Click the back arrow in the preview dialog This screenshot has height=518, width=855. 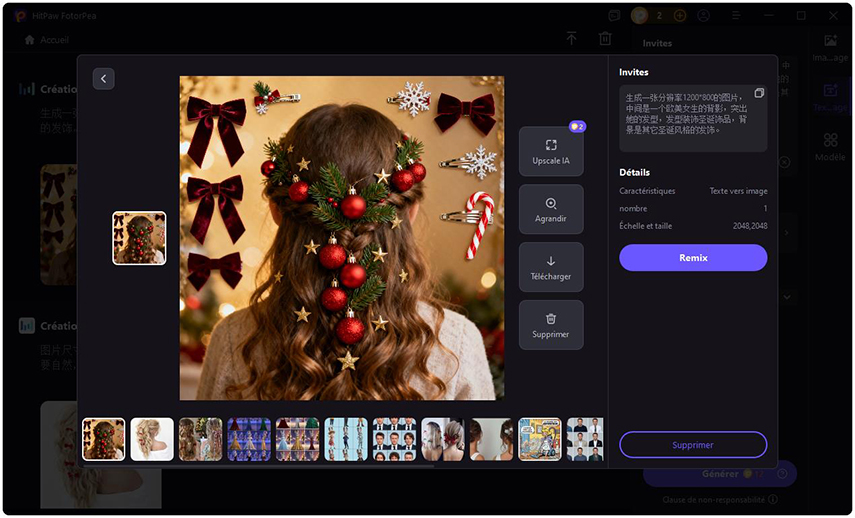click(104, 79)
